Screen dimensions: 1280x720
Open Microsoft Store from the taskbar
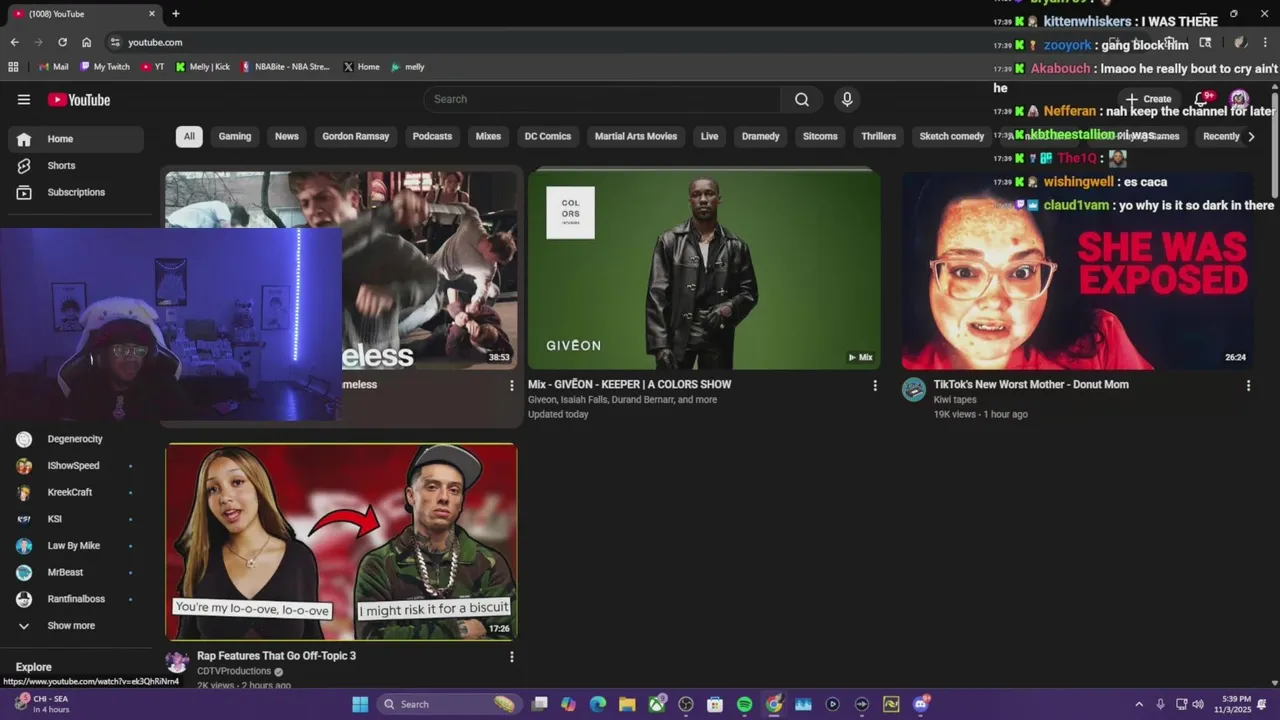pos(715,704)
